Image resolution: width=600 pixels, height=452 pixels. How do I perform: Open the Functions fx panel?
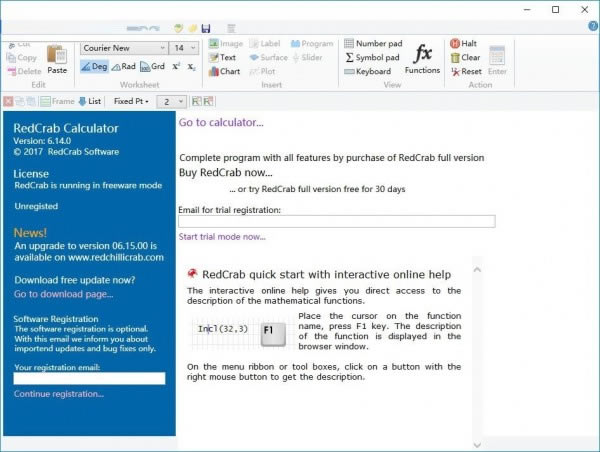tap(422, 58)
